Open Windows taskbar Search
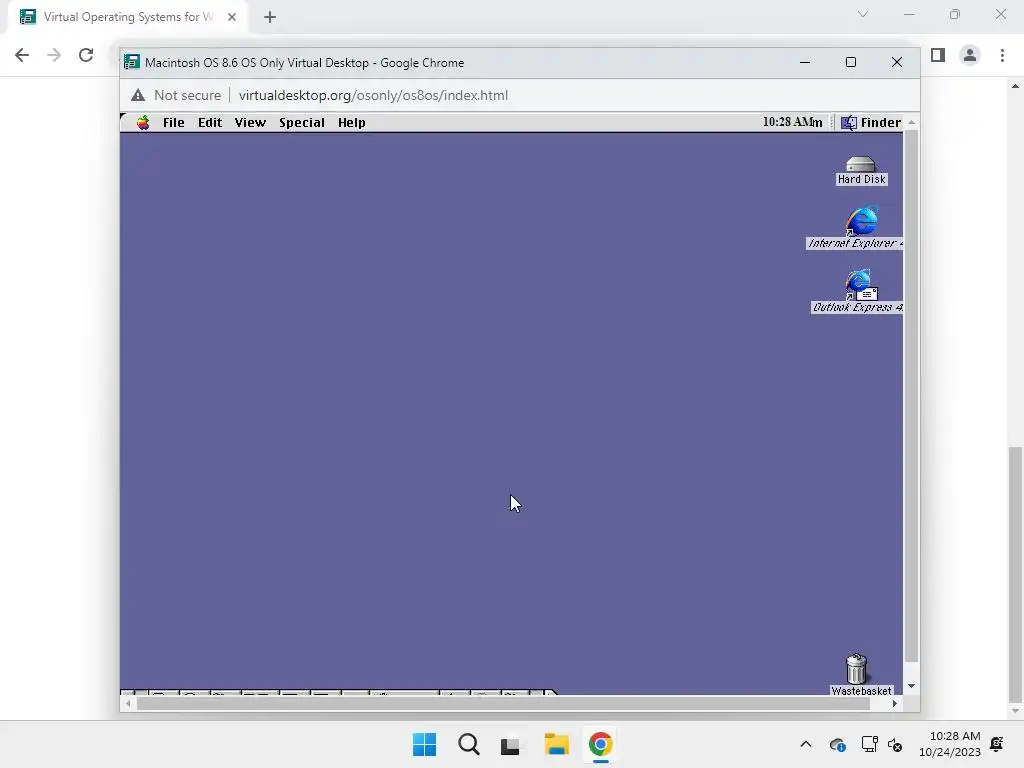Image resolution: width=1024 pixels, height=768 pixels. [x=468, y=744]
